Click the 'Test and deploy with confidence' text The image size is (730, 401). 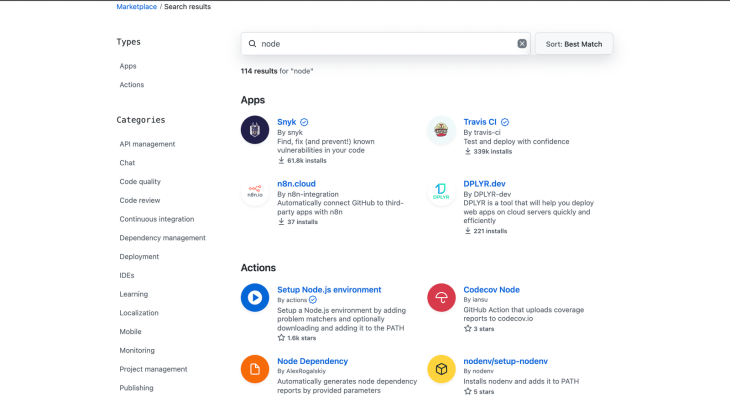coord(516,142)
